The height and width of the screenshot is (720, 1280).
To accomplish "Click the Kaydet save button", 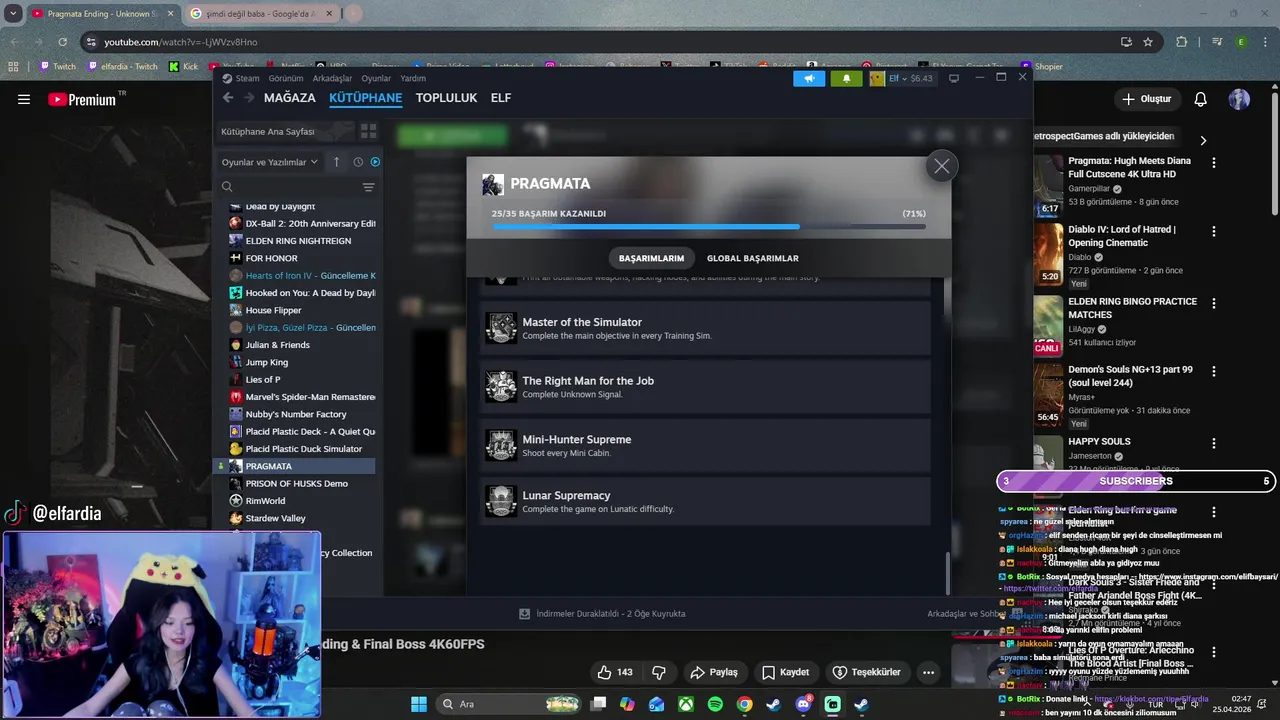I will point(785,672).
